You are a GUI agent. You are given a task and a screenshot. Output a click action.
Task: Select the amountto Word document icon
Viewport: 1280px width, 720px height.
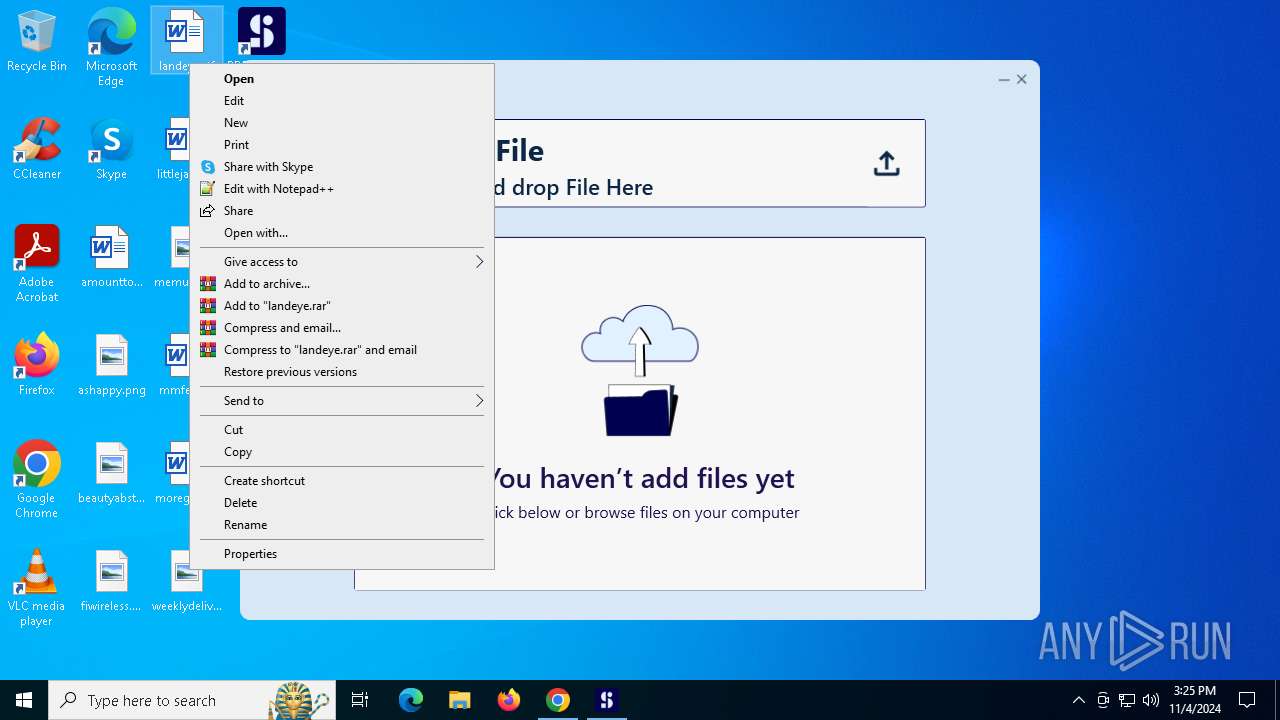[111, 257]
